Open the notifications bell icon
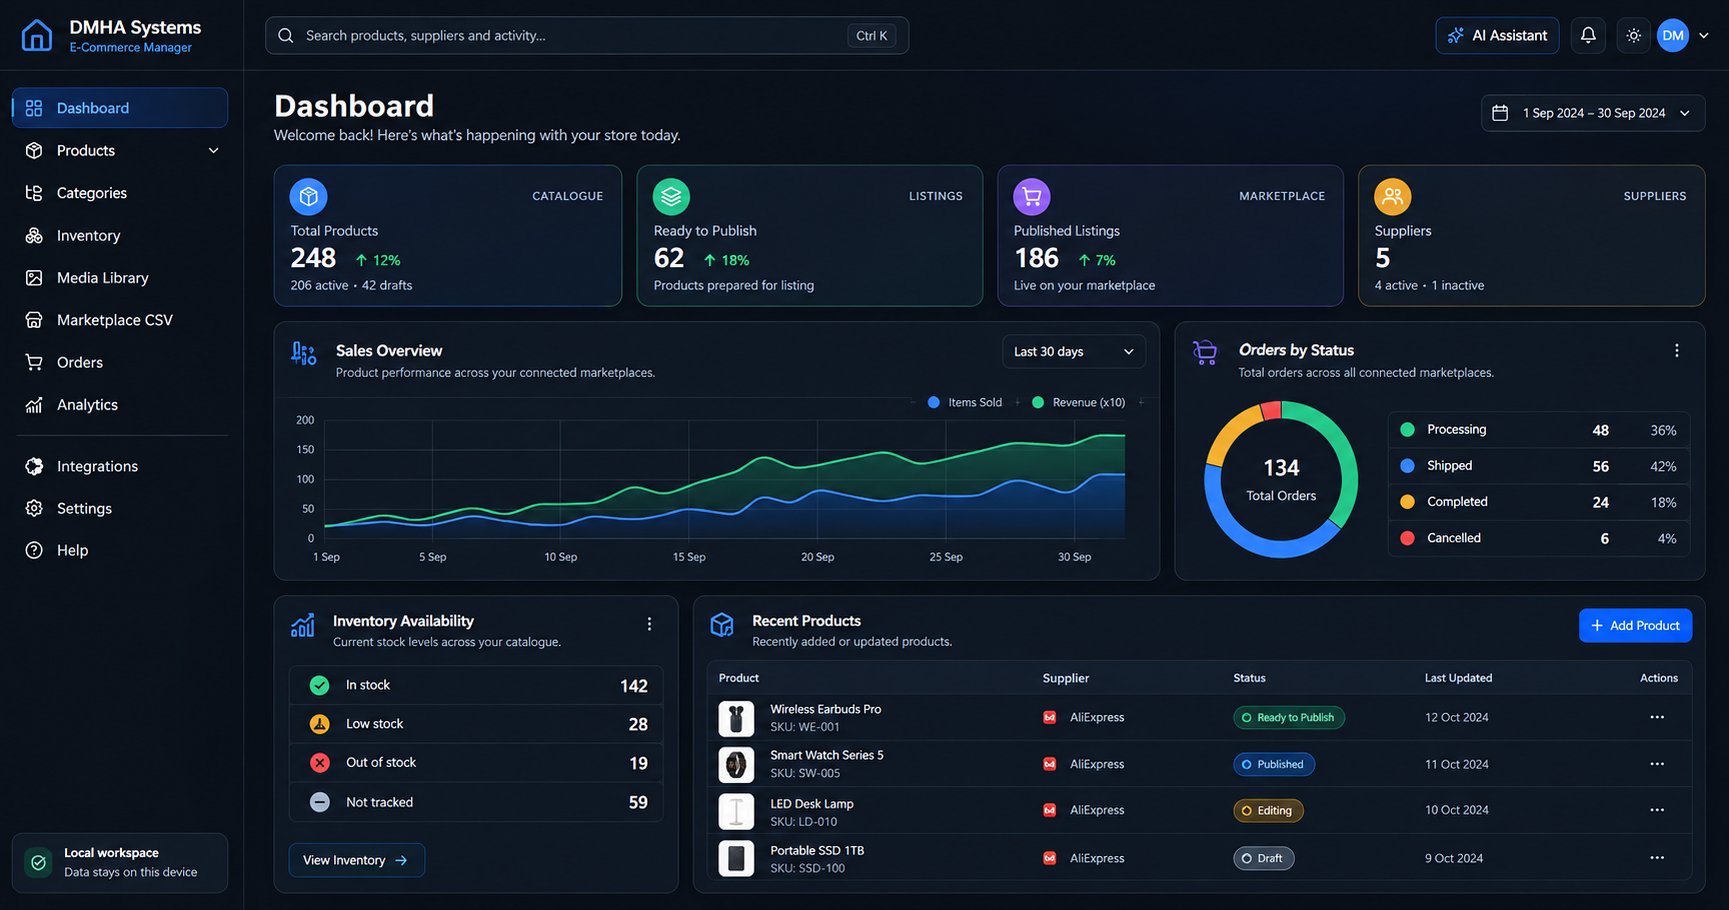 [x=1588, y=35]
